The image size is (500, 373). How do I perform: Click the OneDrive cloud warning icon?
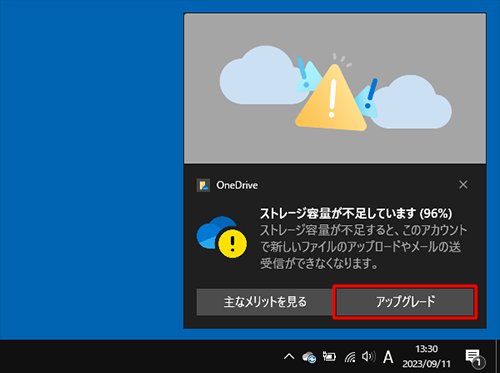[x=222, y=237]
